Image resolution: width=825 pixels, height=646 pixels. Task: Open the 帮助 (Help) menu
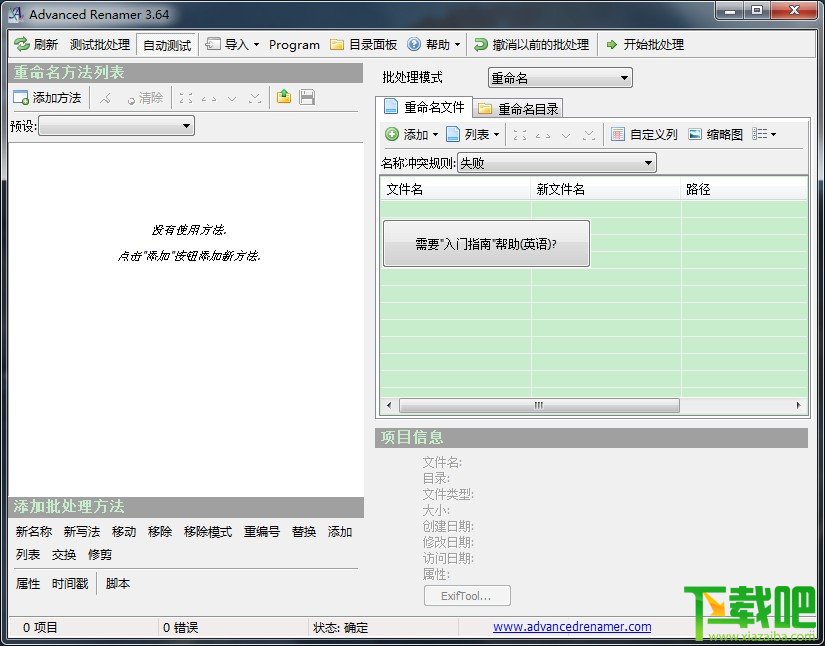point(432,44)
